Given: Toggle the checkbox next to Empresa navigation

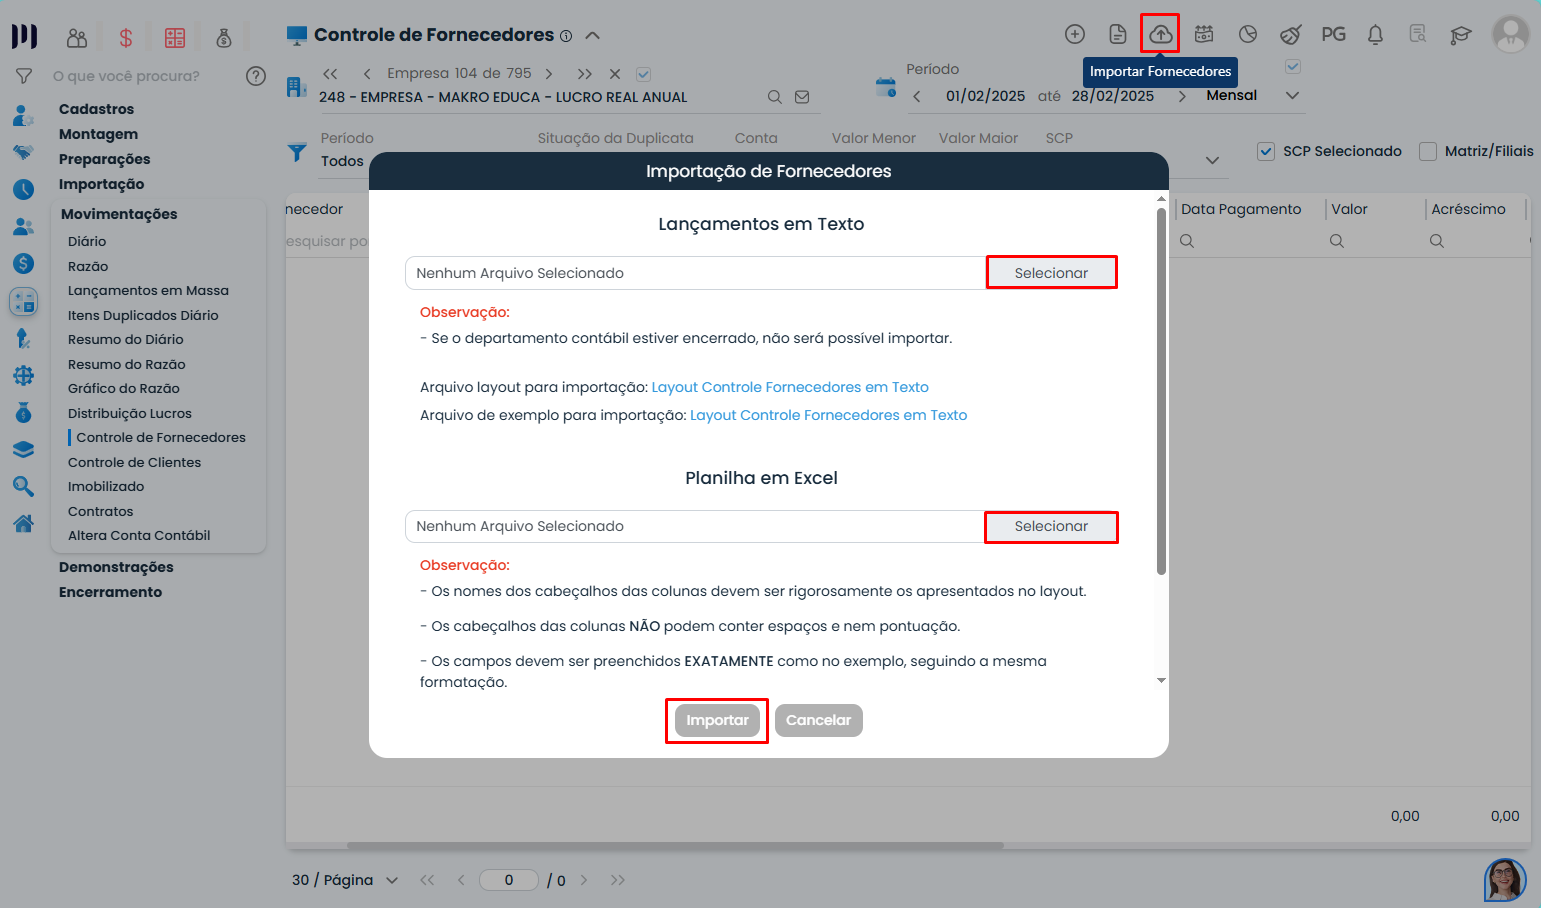Looking at the screenshot, I should (x=644, y=74).
